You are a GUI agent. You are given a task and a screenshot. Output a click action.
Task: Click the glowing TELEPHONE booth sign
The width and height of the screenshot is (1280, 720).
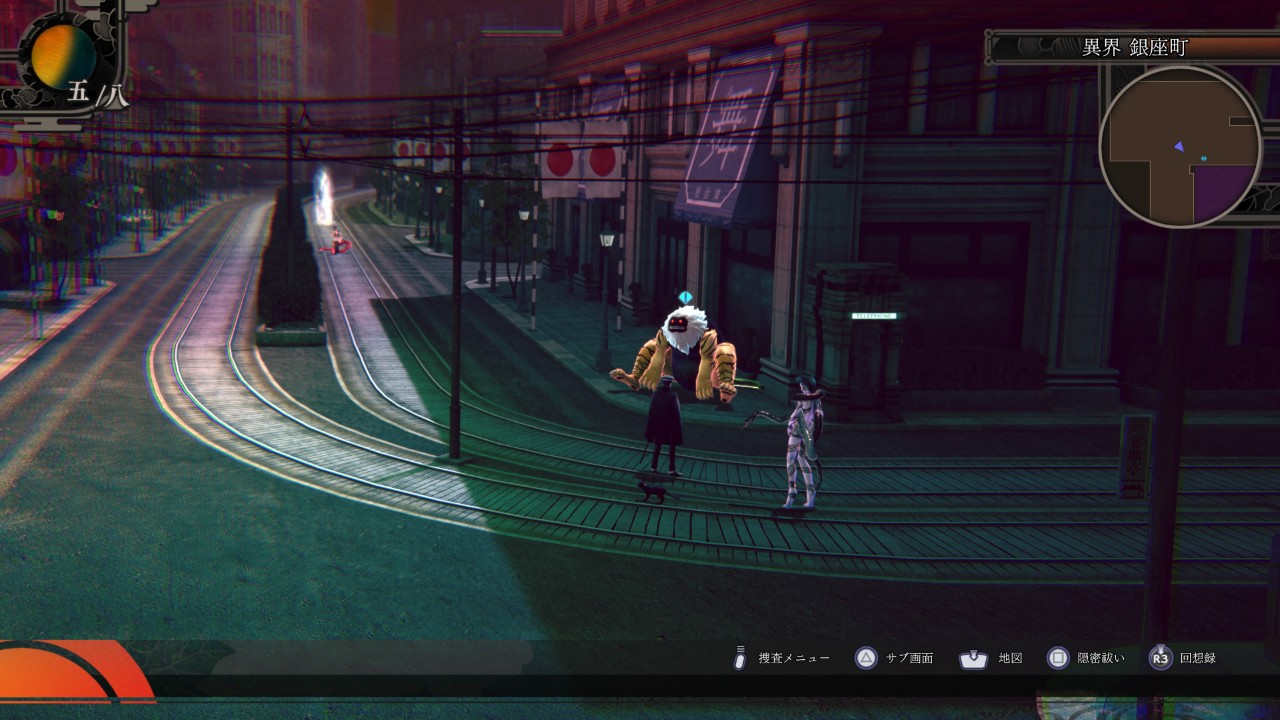[874, 316]
